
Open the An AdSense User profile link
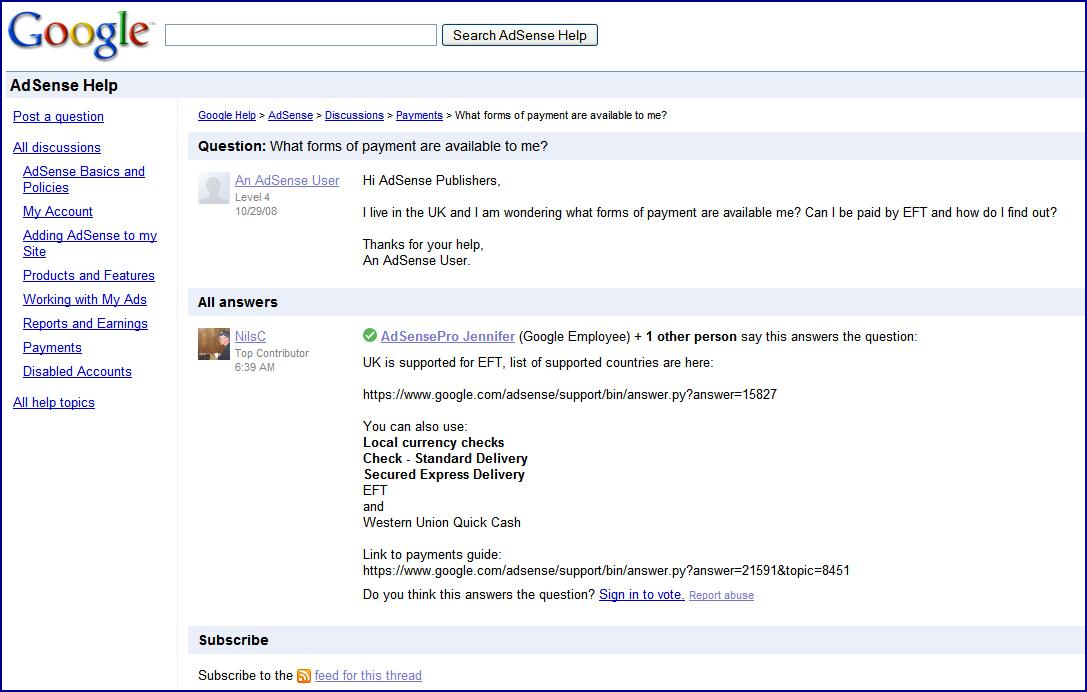click(x=287, y=180)
